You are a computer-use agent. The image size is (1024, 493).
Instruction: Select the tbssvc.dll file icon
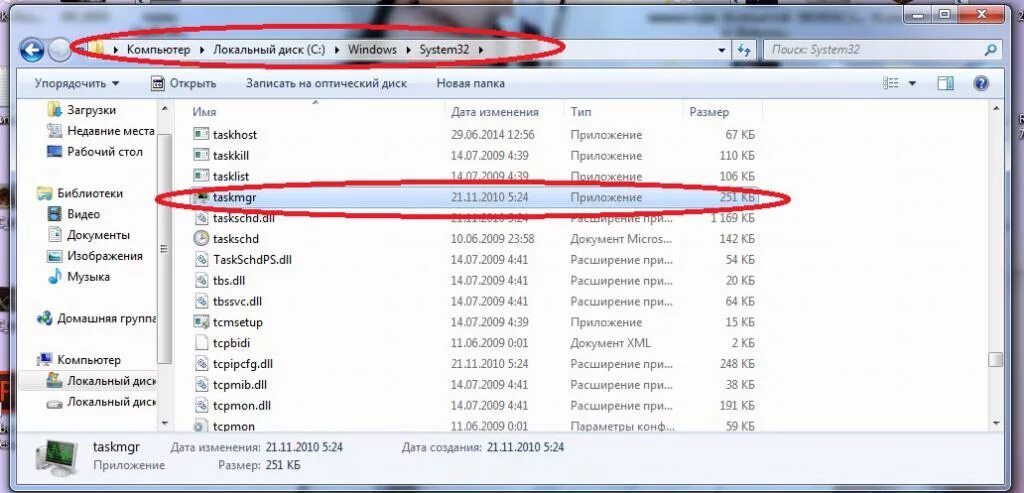200,302
